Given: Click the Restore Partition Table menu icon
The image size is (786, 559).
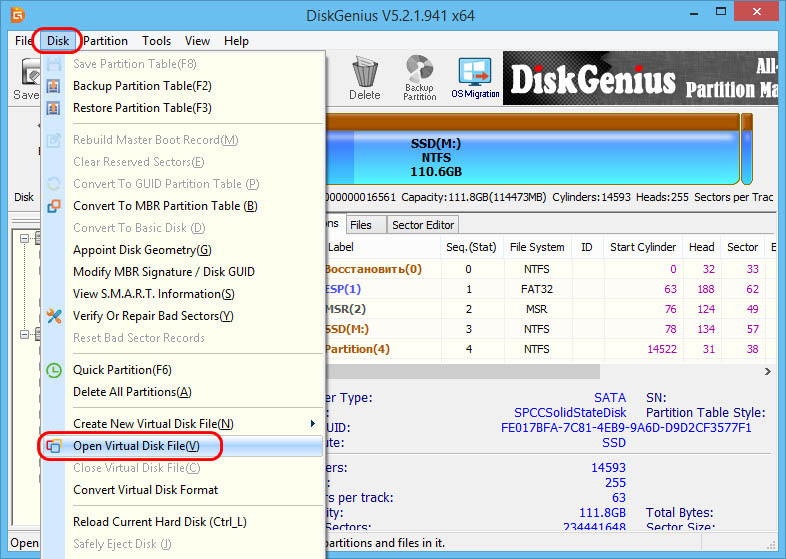Looking at the screenshot, I should [54, 108].
